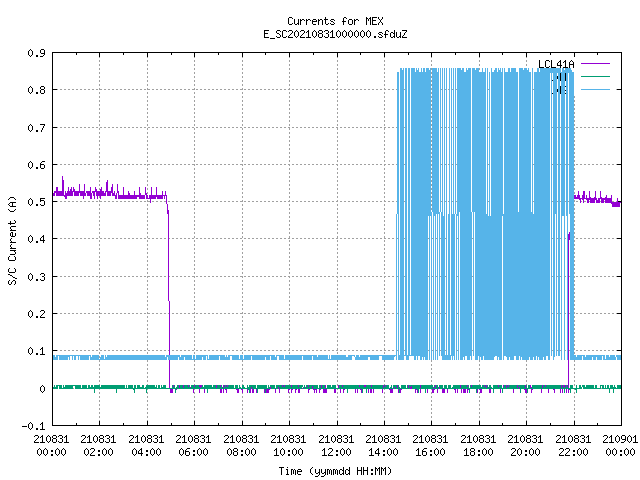Screen dimensions: 640x480
Task: Click the 12:00 x-axis time label
Action: coord(337,452)
